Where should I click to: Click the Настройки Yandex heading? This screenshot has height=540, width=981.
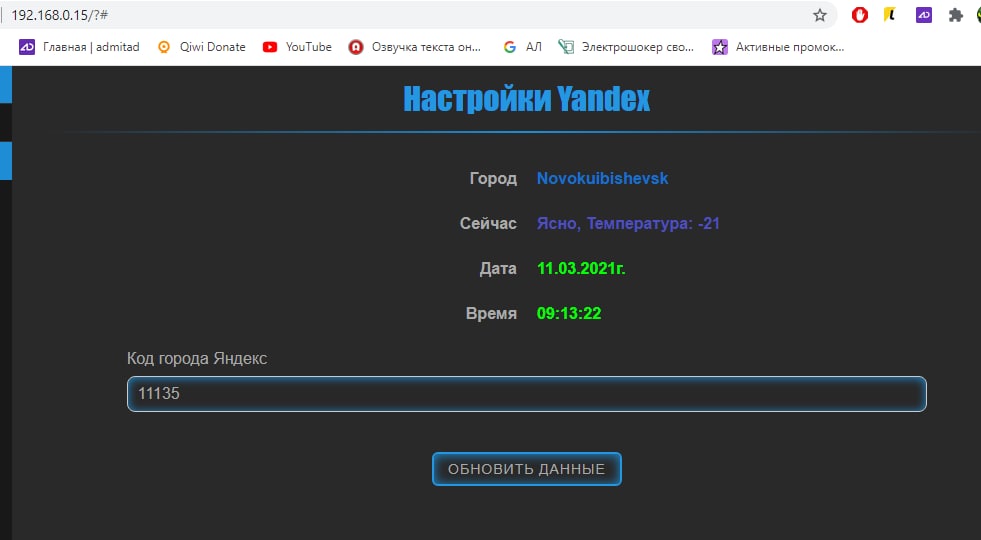point(526,99)
